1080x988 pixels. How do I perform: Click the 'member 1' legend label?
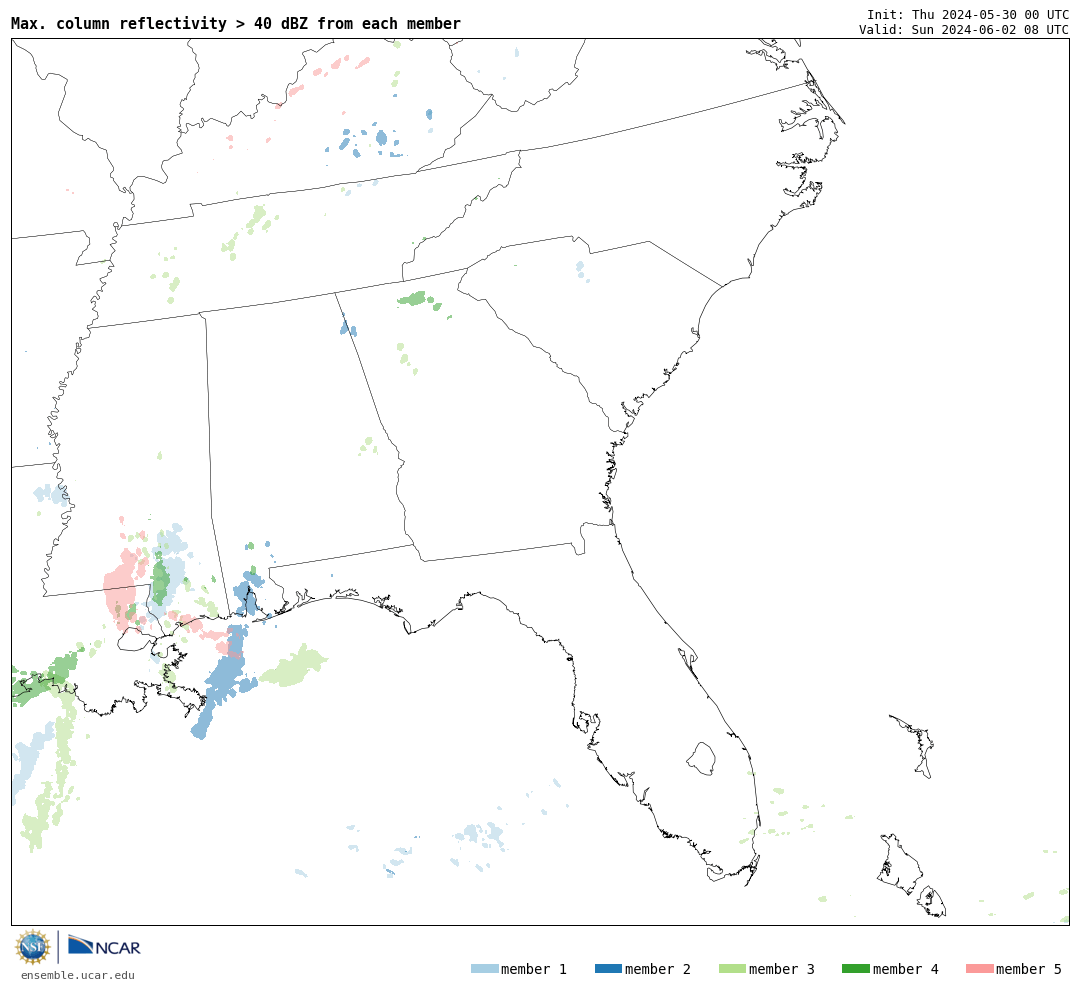coord(534,969)
